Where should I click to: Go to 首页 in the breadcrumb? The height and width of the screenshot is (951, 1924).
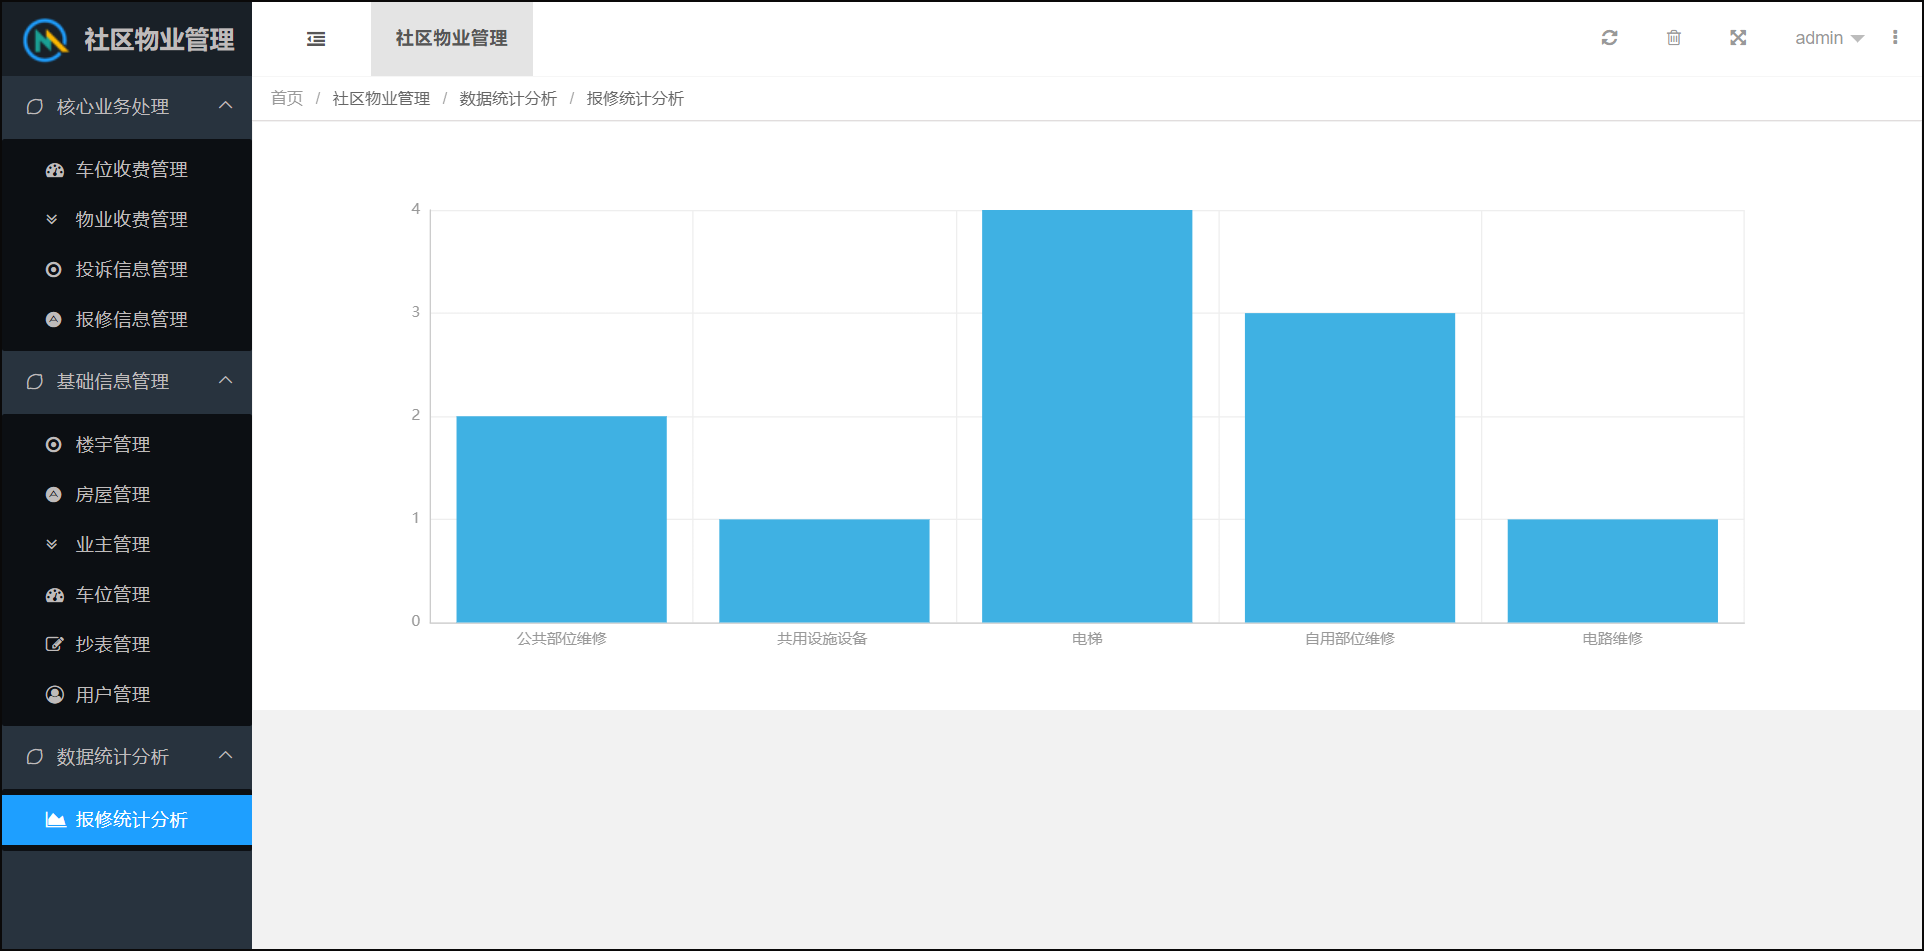pyautogui.click(x=287, y=98)
